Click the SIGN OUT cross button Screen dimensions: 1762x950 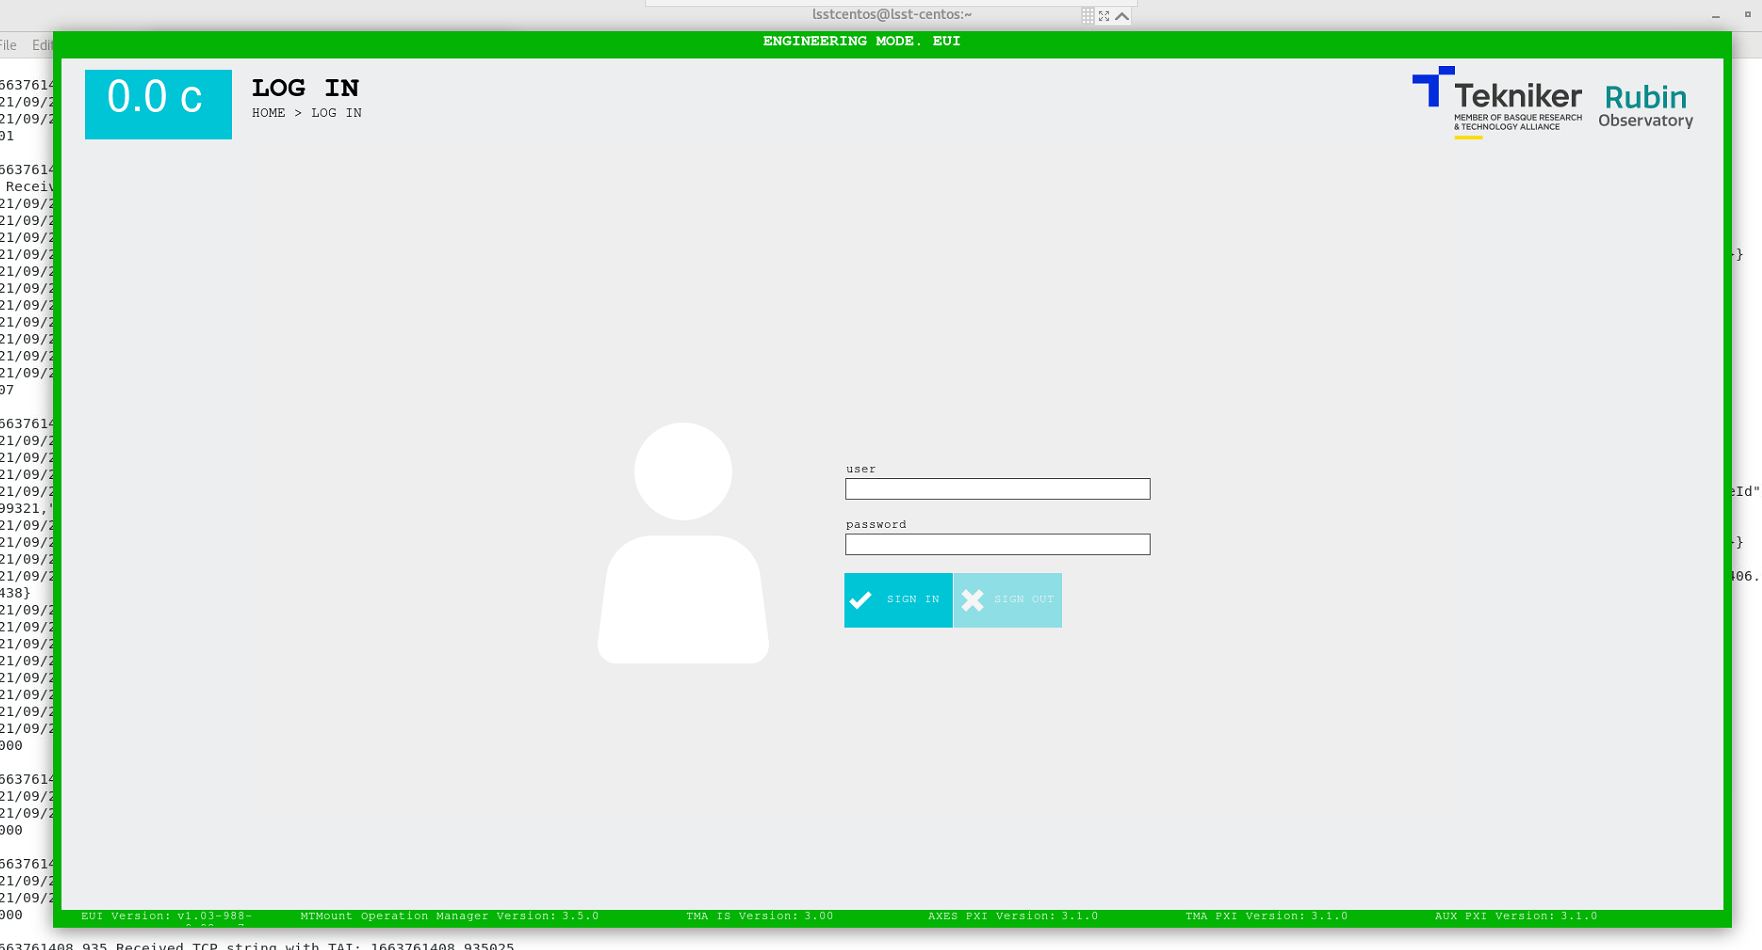pos(1008,600)
